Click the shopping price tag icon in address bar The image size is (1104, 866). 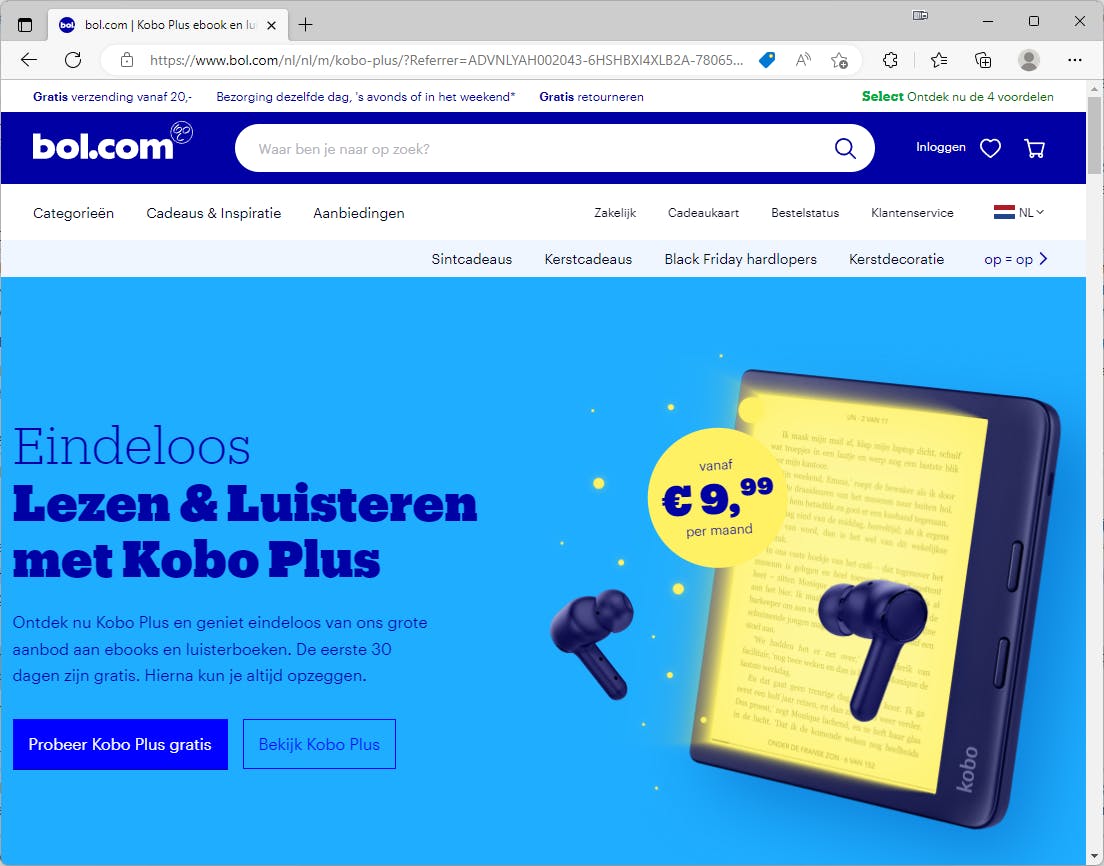tap(767, 60)
